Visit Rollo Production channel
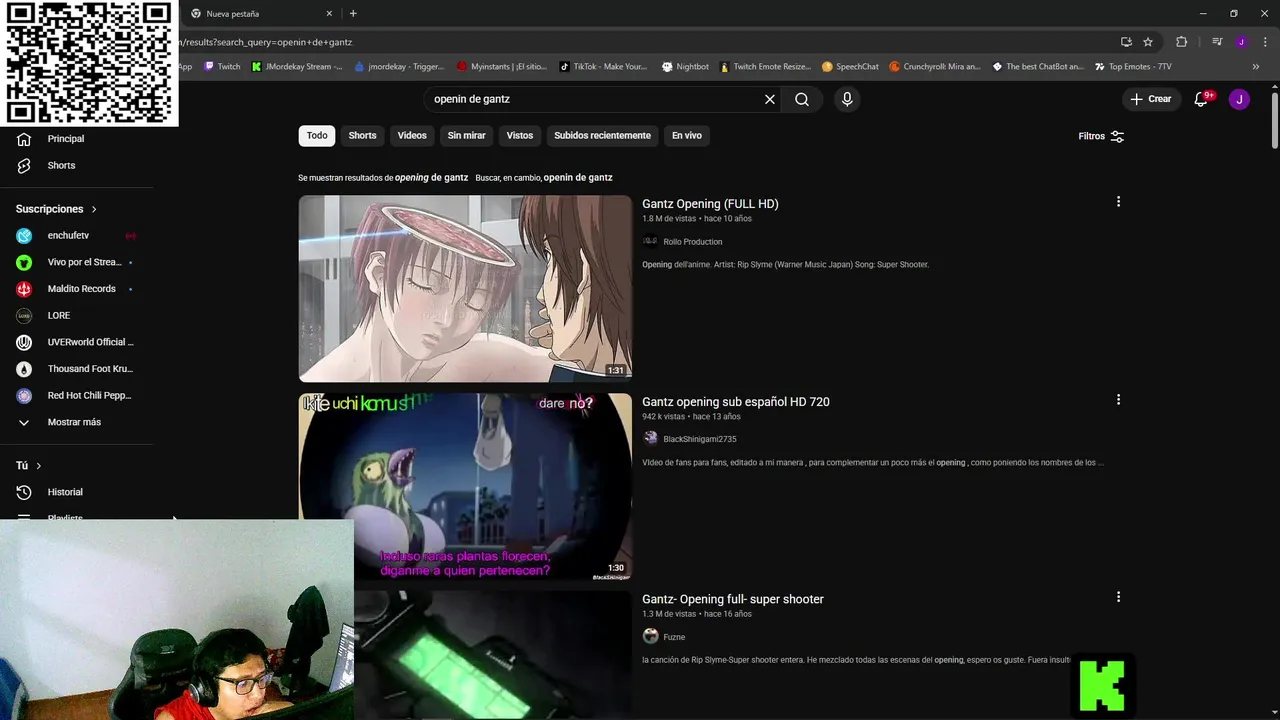 pyautogui.click(x=692, y=242)
